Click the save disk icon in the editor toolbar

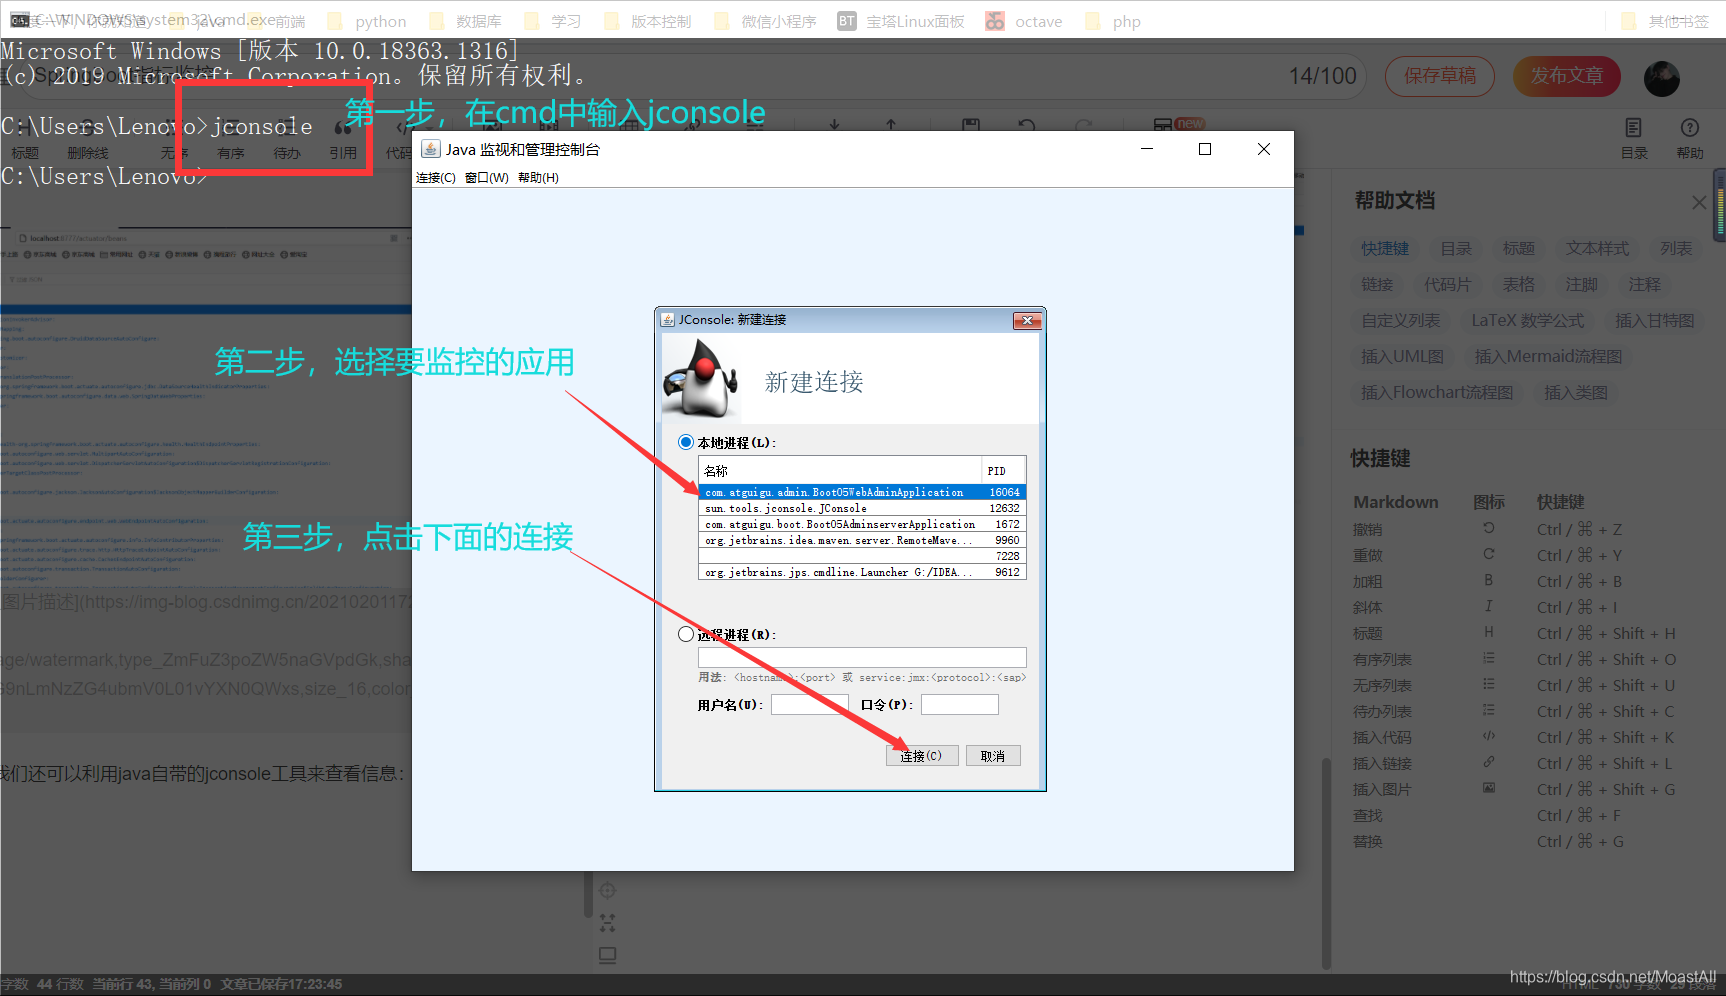point(971,126)
